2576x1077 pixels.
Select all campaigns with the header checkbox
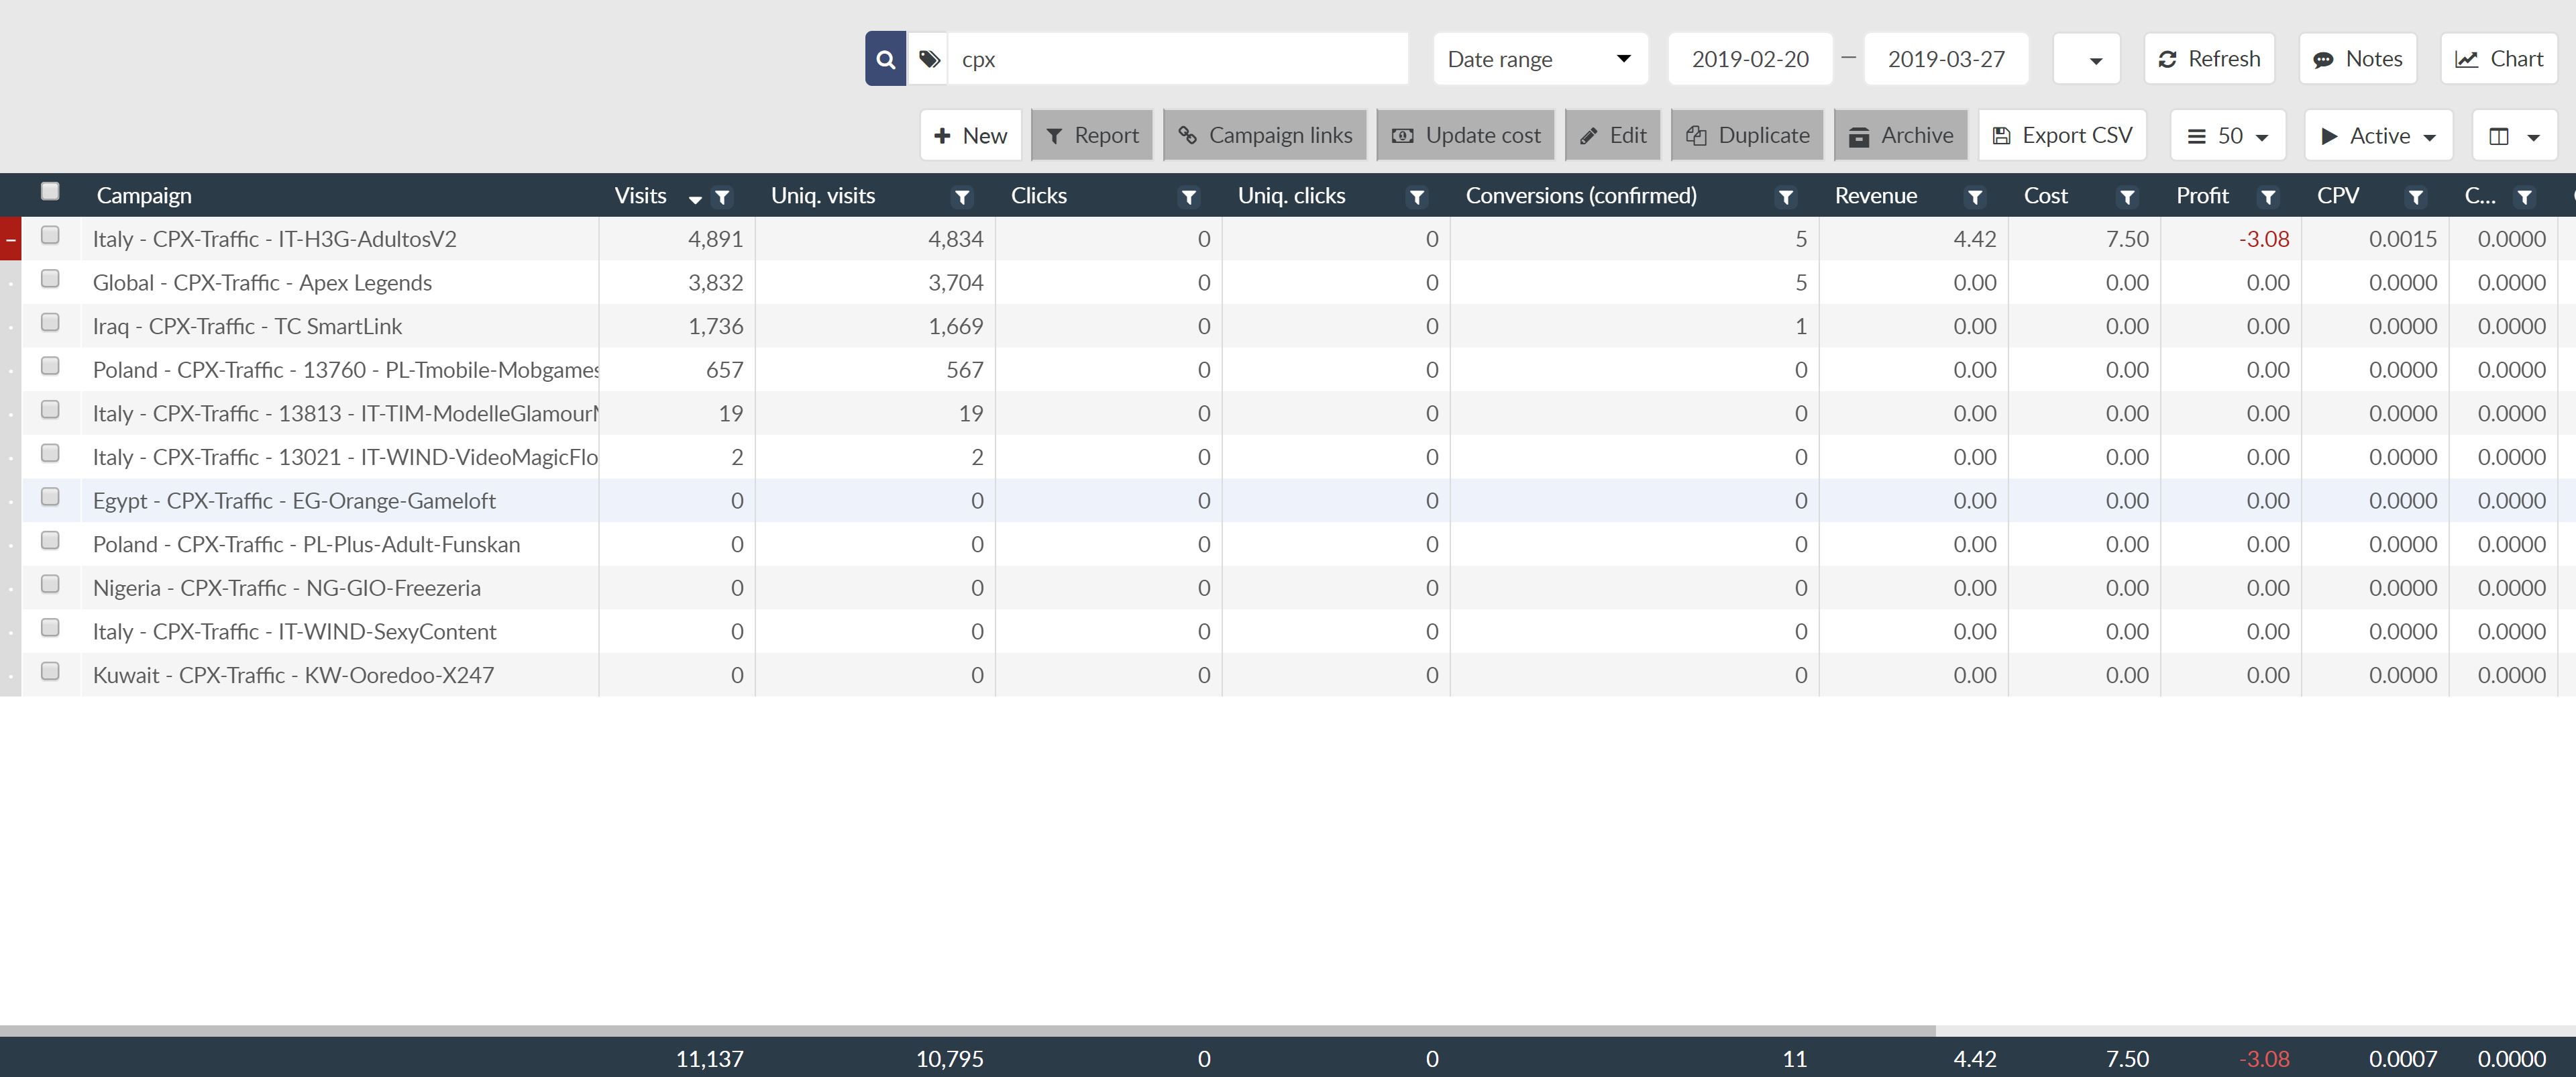click(x=50, y=191)
